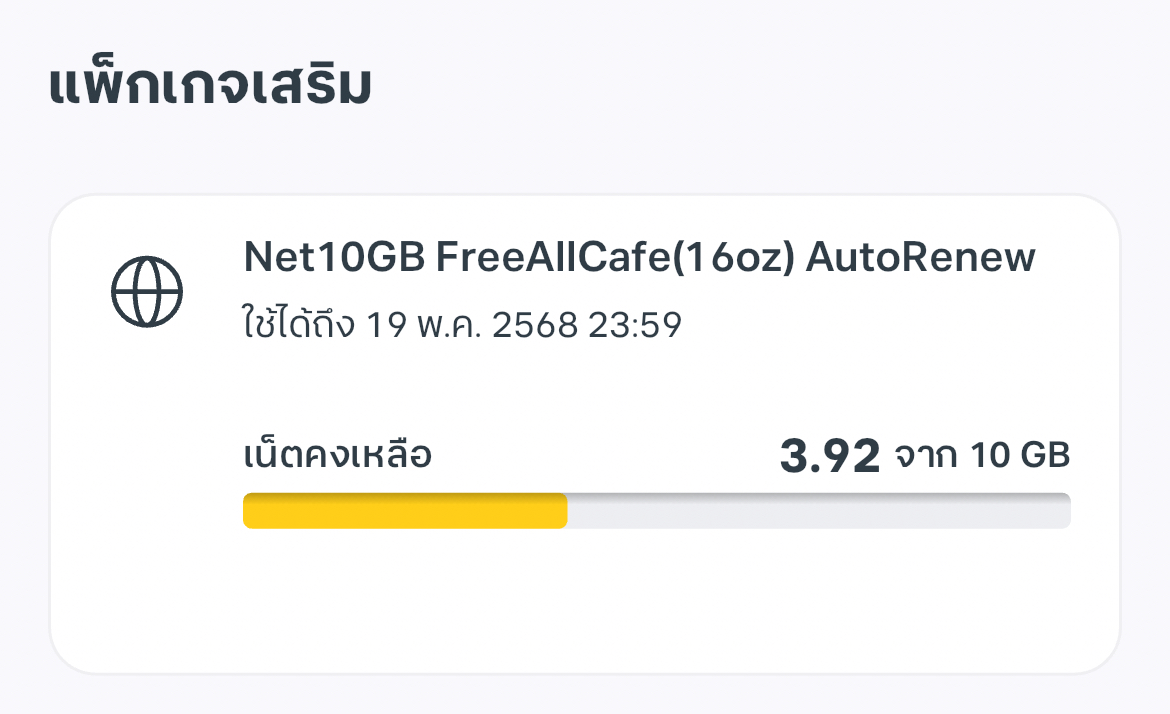The height and width of the screenshot is (714, 1170).
Task: Click the 3.92 remaining data value
Action: coord(829,457)
